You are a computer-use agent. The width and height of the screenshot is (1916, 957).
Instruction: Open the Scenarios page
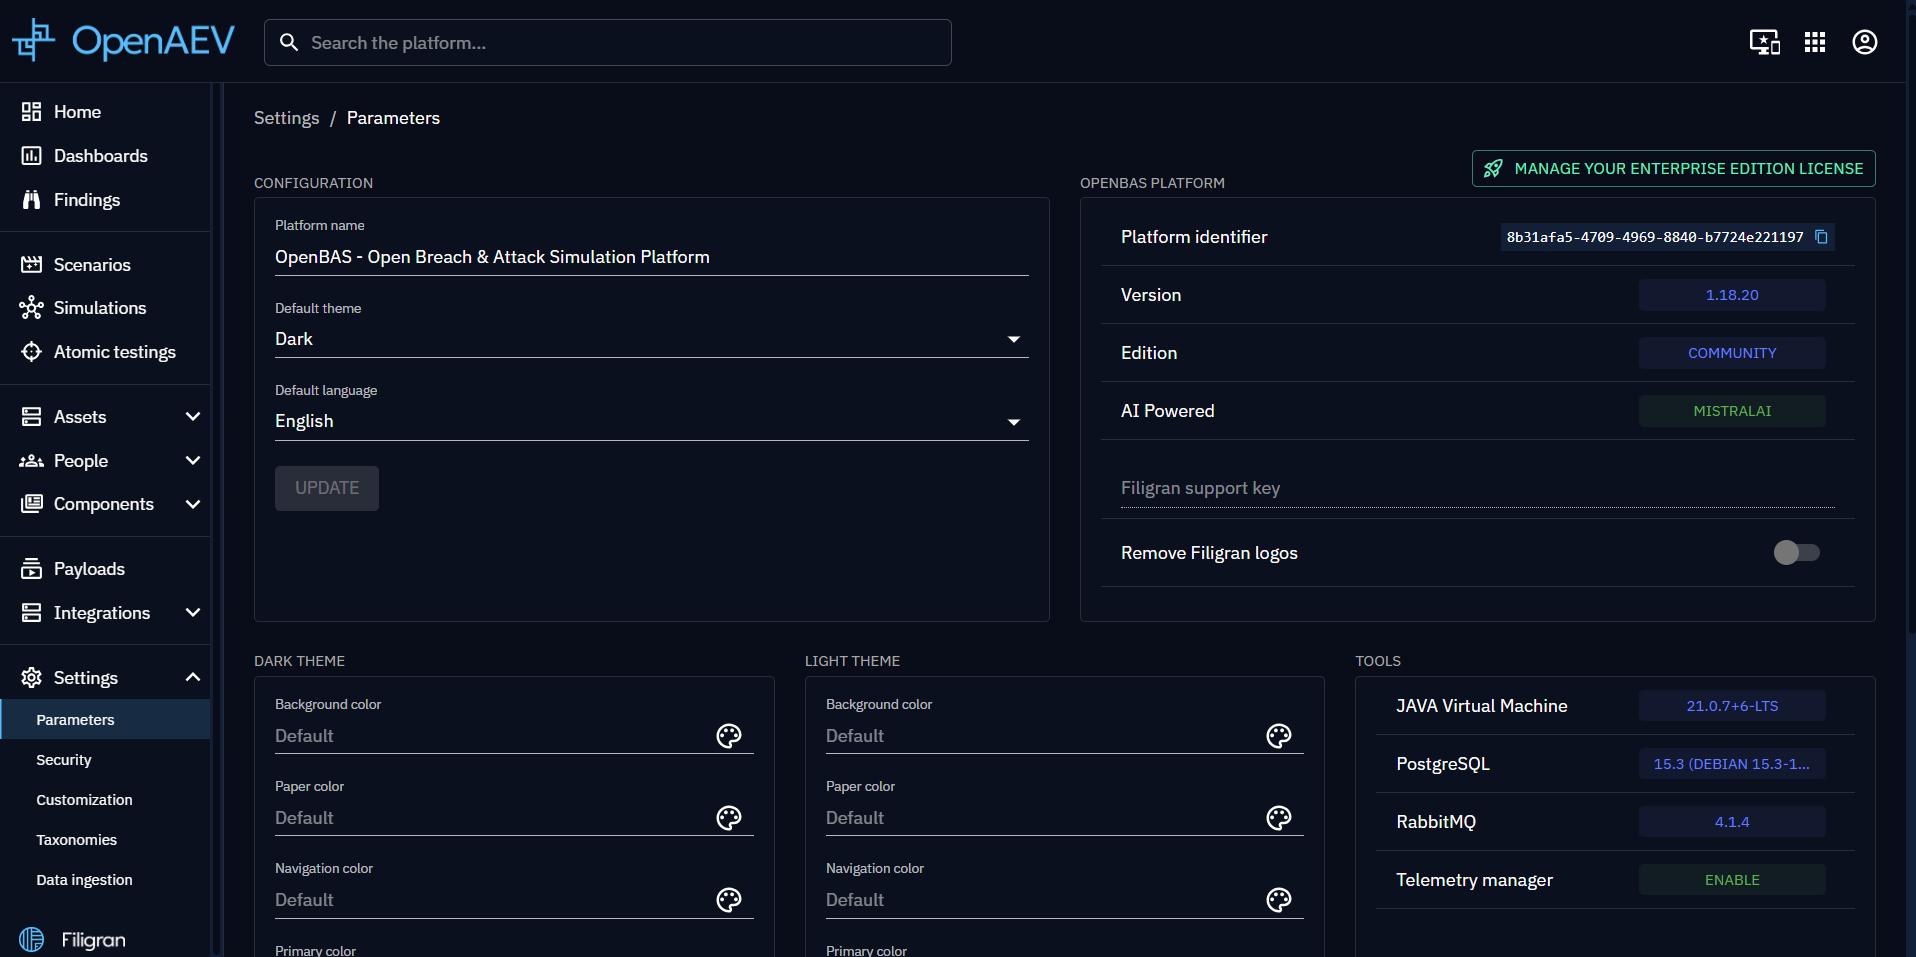92,265
